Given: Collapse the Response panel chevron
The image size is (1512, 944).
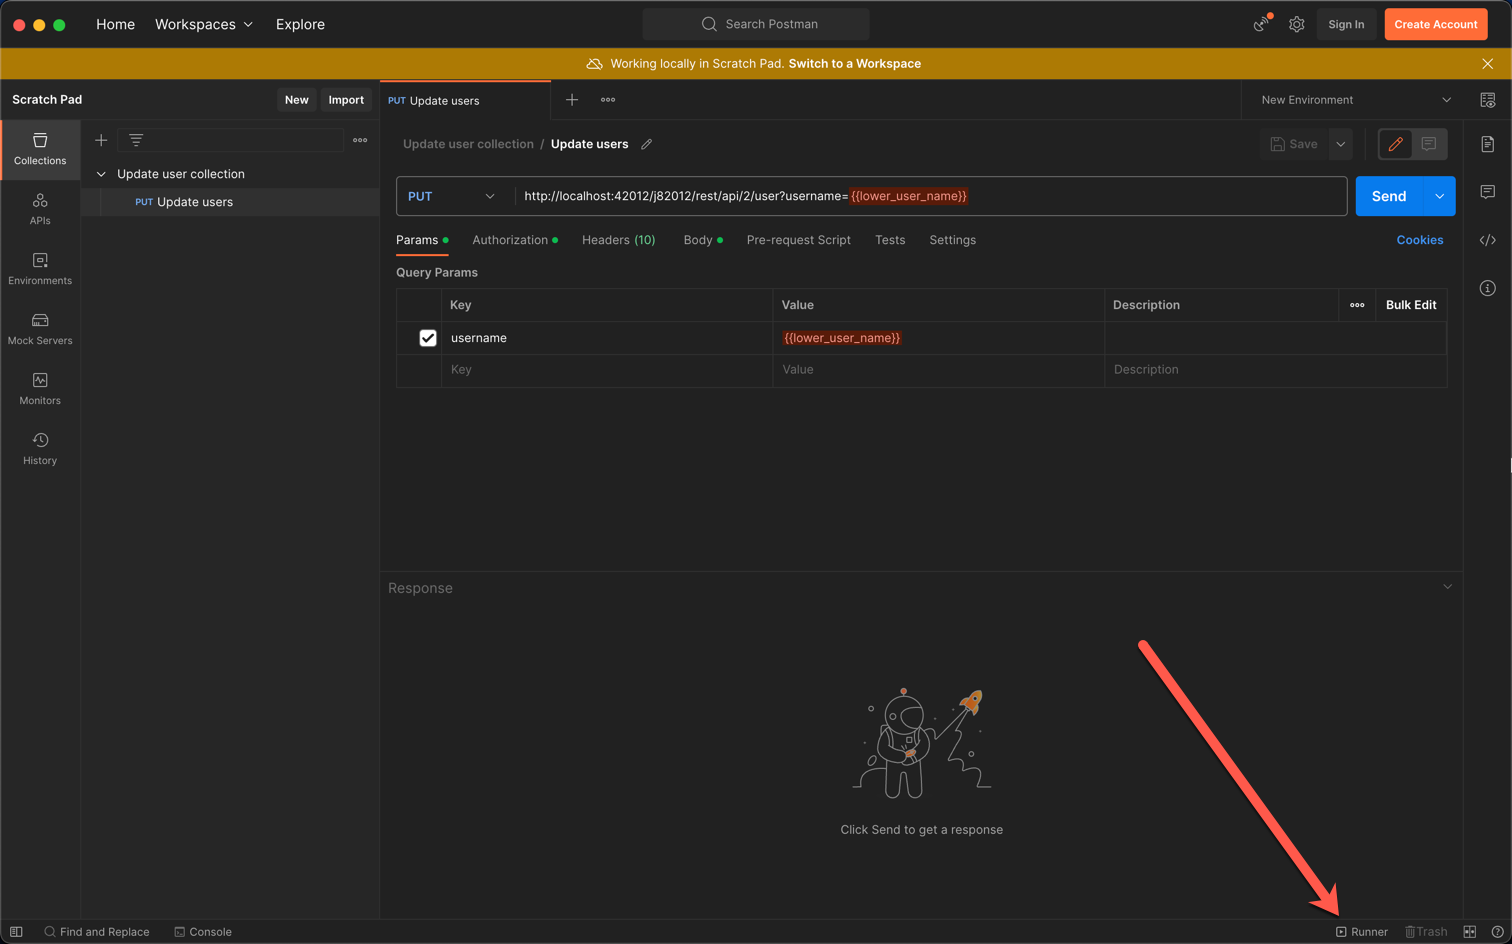Looking at the screenshot, I should [1447, 587].
